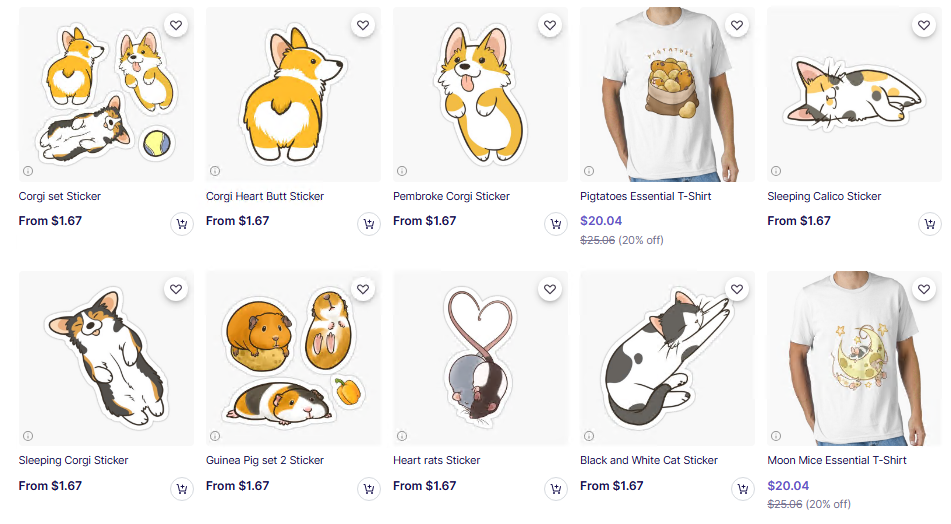Favorite the Sleeping Corgi Sticker
This screenshot has width=951, height=524.
[x=176, y=289]
